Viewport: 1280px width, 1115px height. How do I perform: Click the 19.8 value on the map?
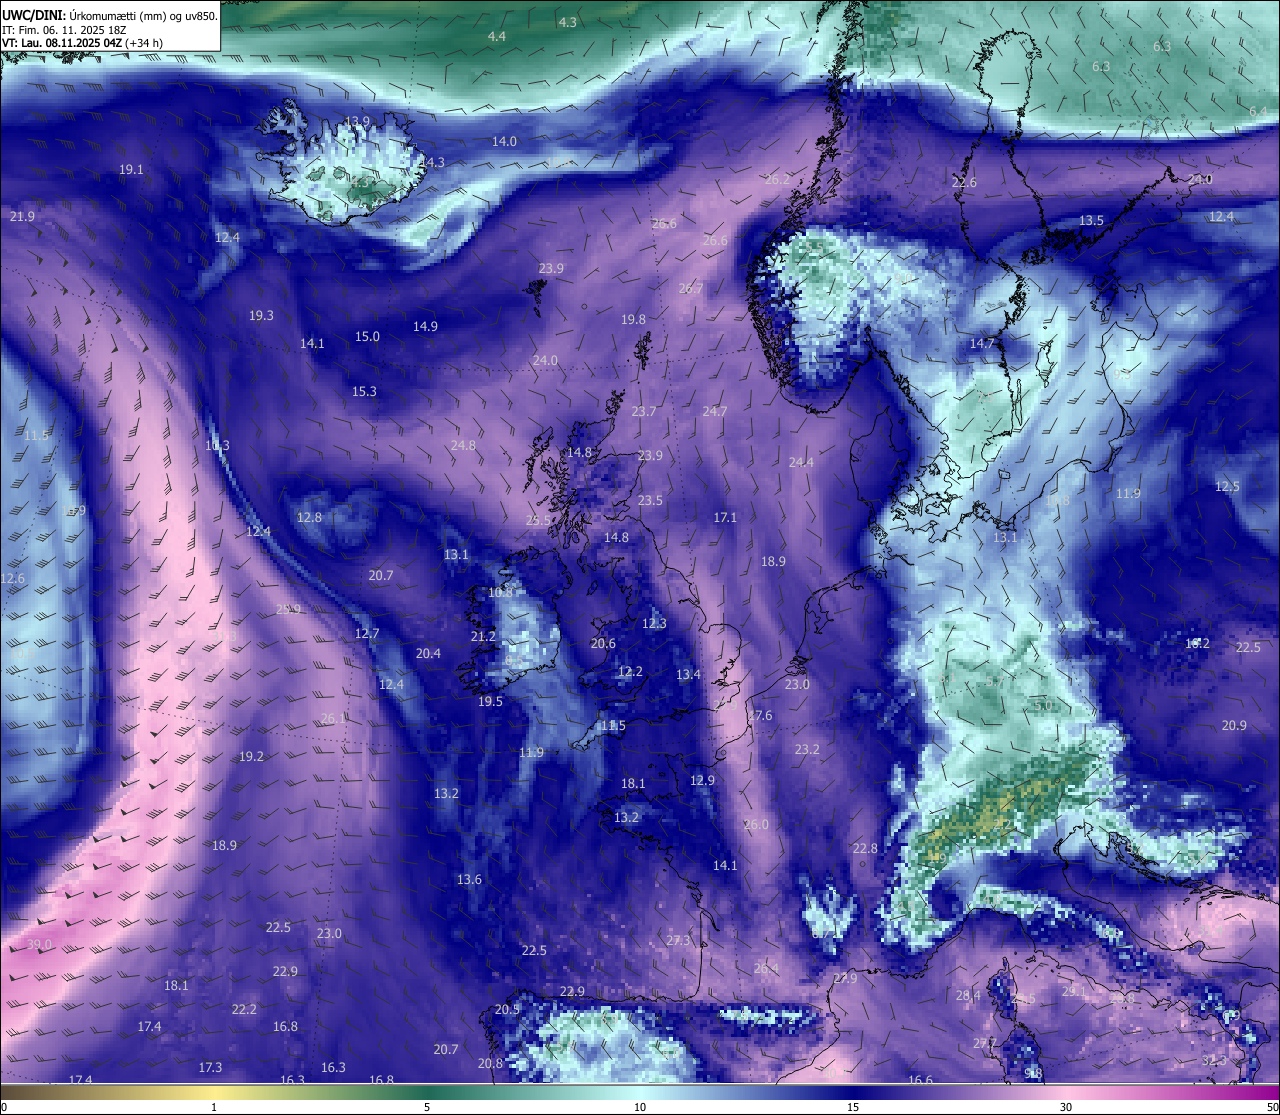[633, 320]
